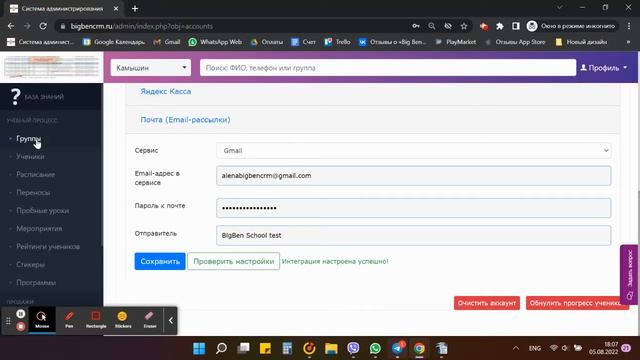
Task: Open Chrome three-dot menu
Action: (629, 26)
